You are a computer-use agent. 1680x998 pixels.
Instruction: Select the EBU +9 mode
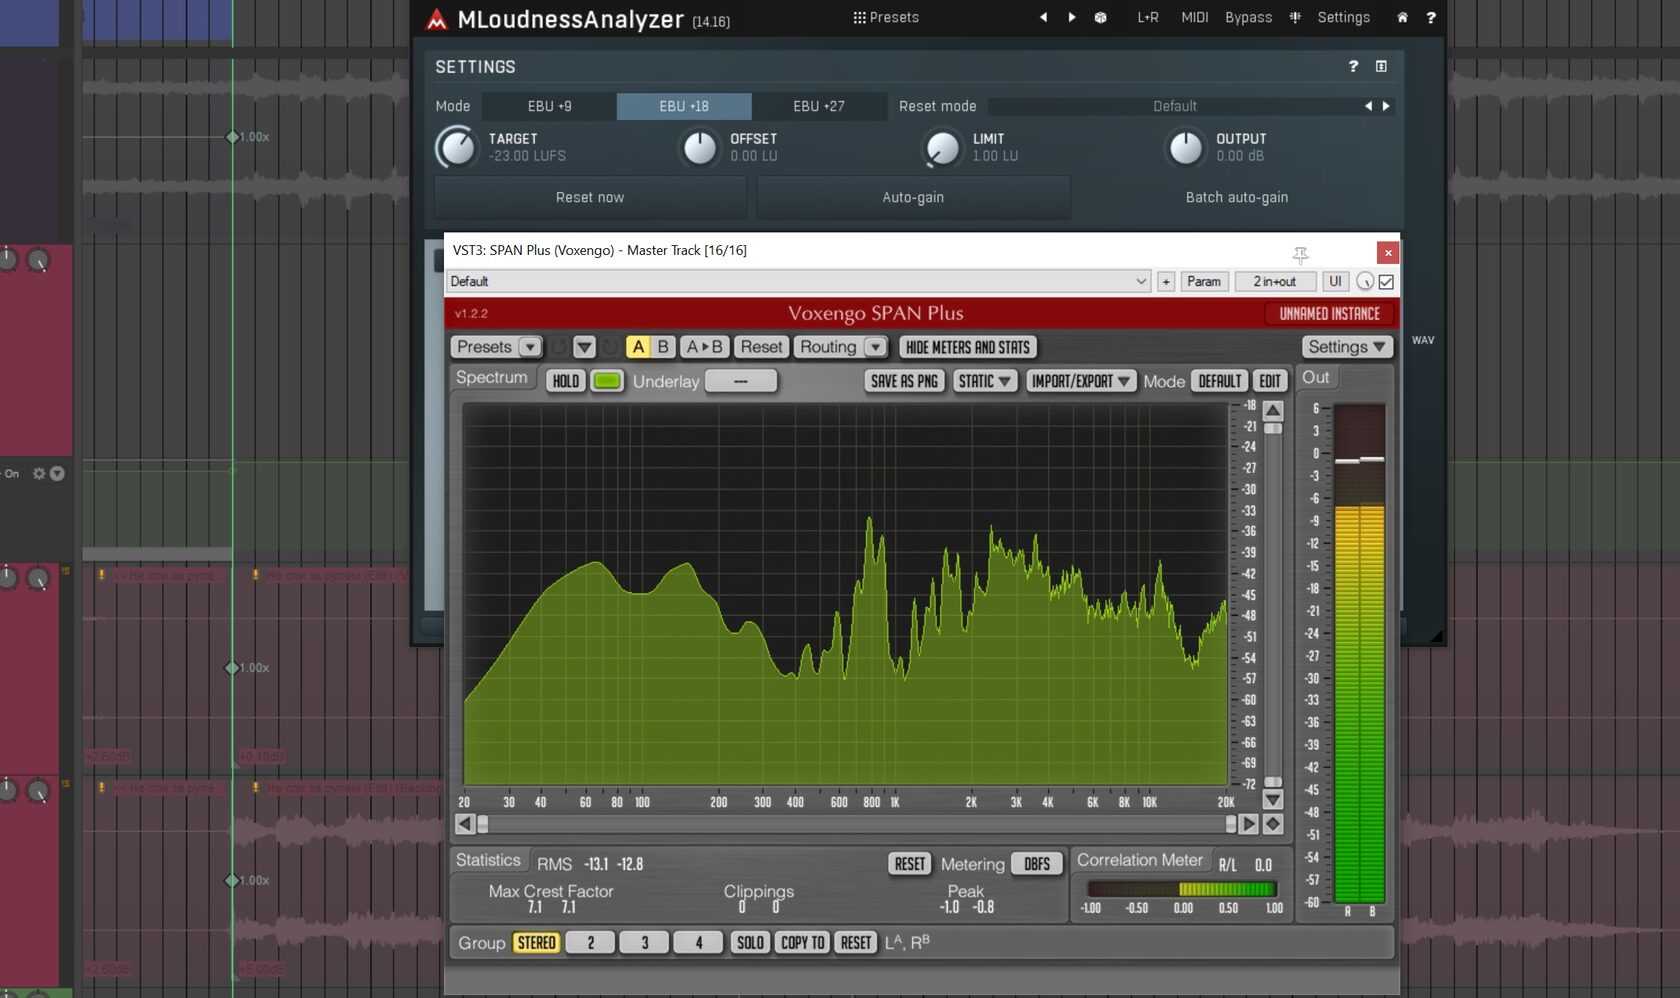click(x=549, y=106)
